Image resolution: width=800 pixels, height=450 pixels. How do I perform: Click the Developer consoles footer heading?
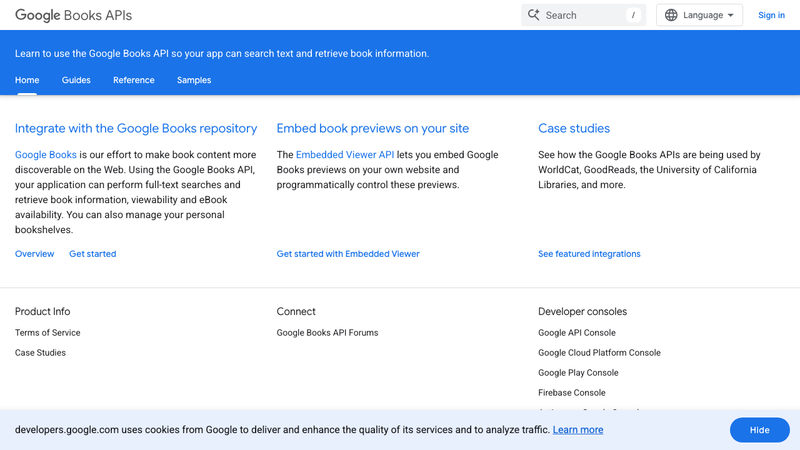pos(582,311)
